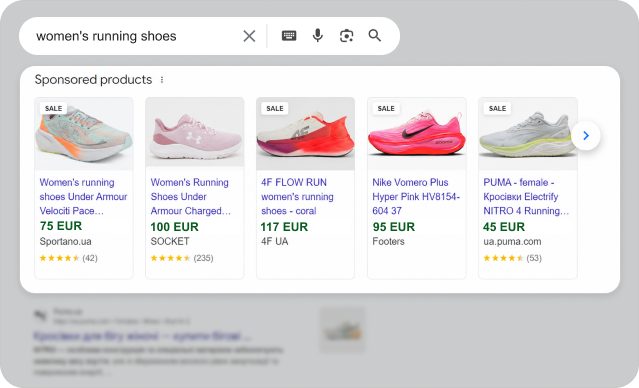This screenshot has width=639, height=388.
Task: Click the Sportano.ua seller name
Action: 65,242
